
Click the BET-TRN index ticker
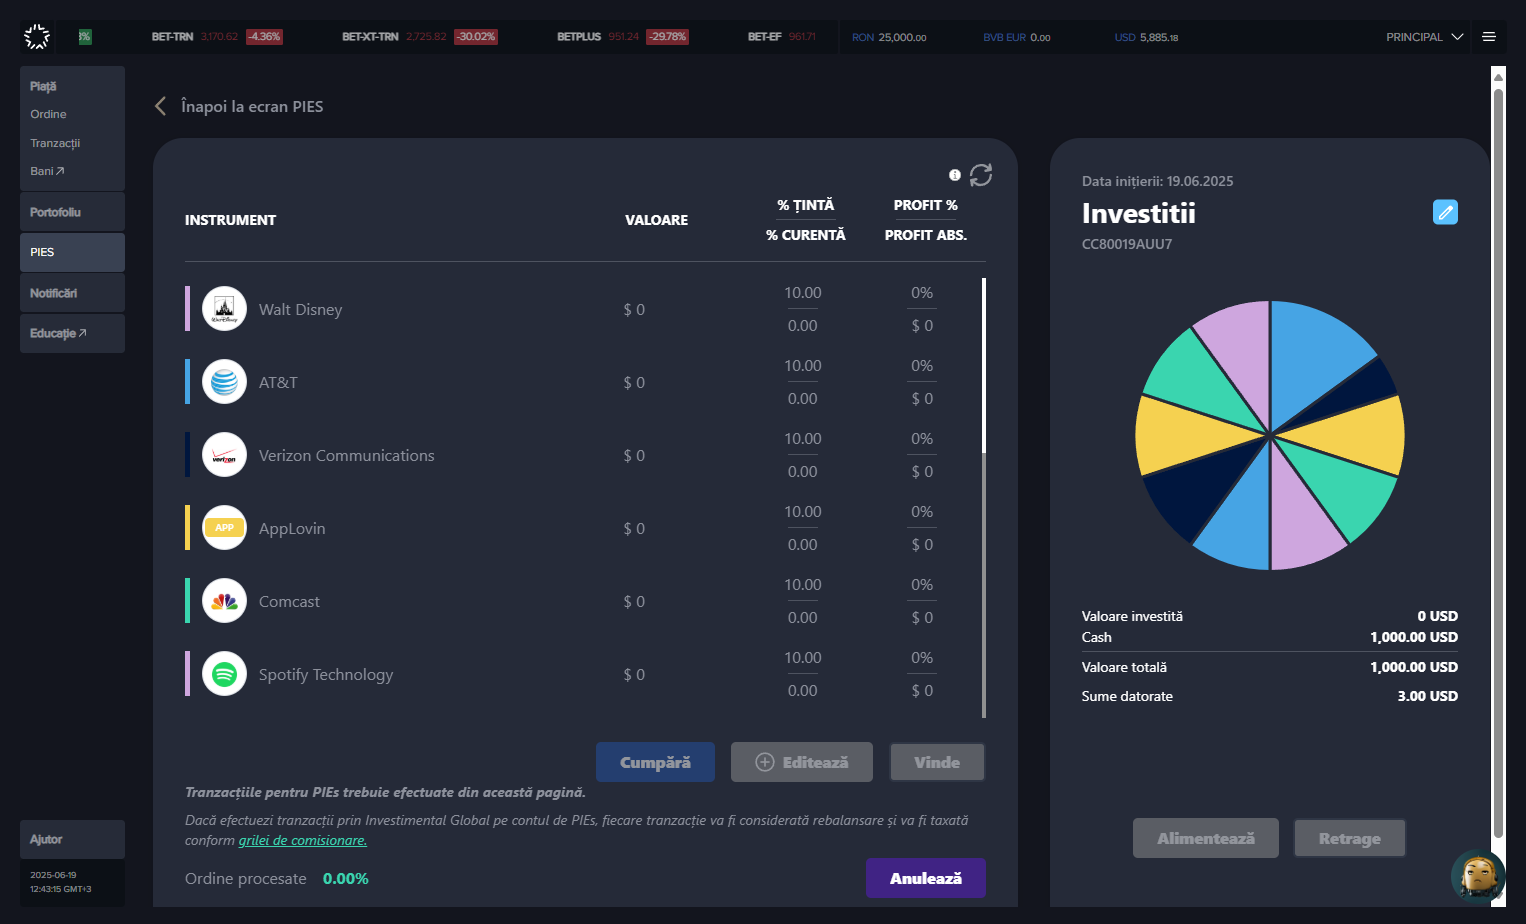click(217, 37)
